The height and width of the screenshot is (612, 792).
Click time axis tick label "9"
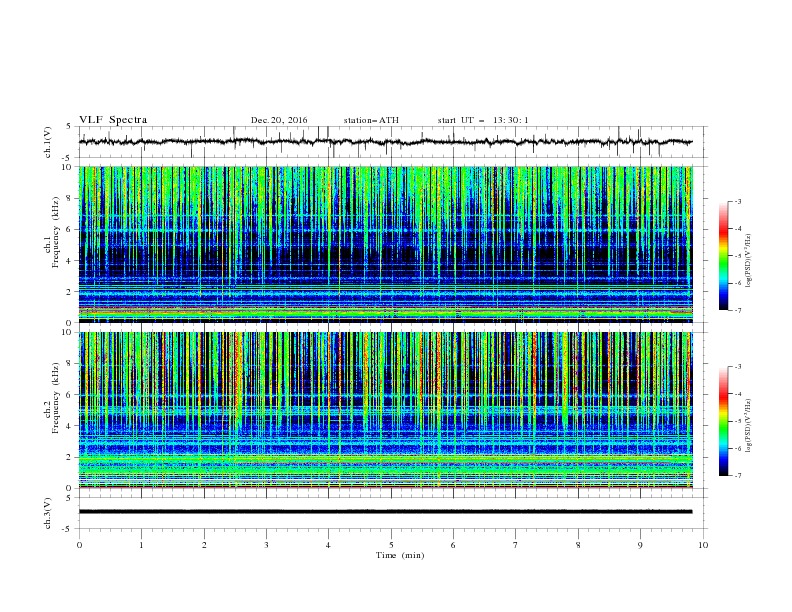[x=640, y=545]
